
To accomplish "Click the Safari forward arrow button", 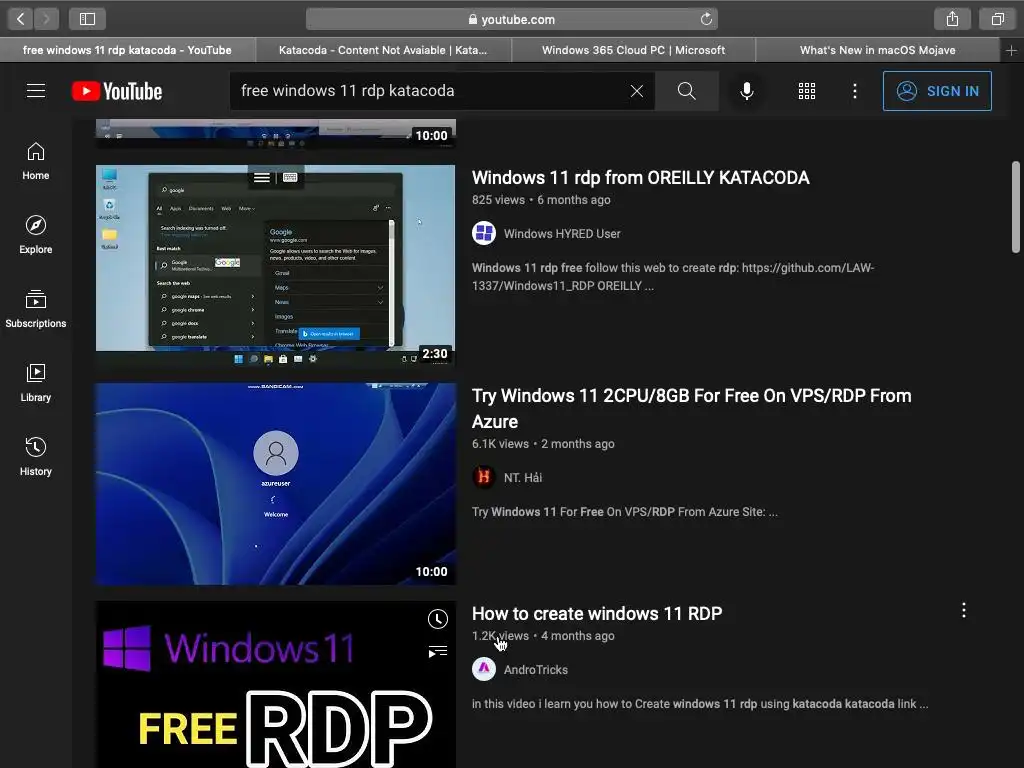I will pyautogui.click(x=46, y=19).
